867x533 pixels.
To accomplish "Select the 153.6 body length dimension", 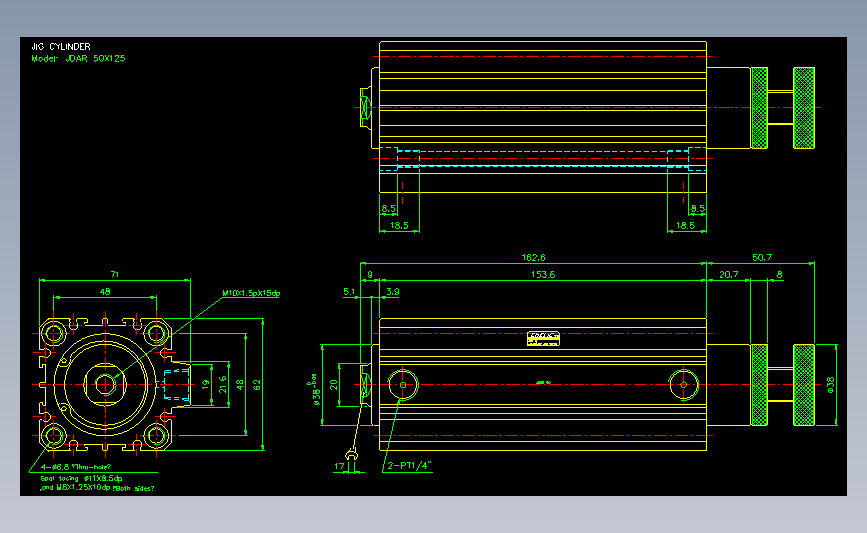I will [543, 275].
